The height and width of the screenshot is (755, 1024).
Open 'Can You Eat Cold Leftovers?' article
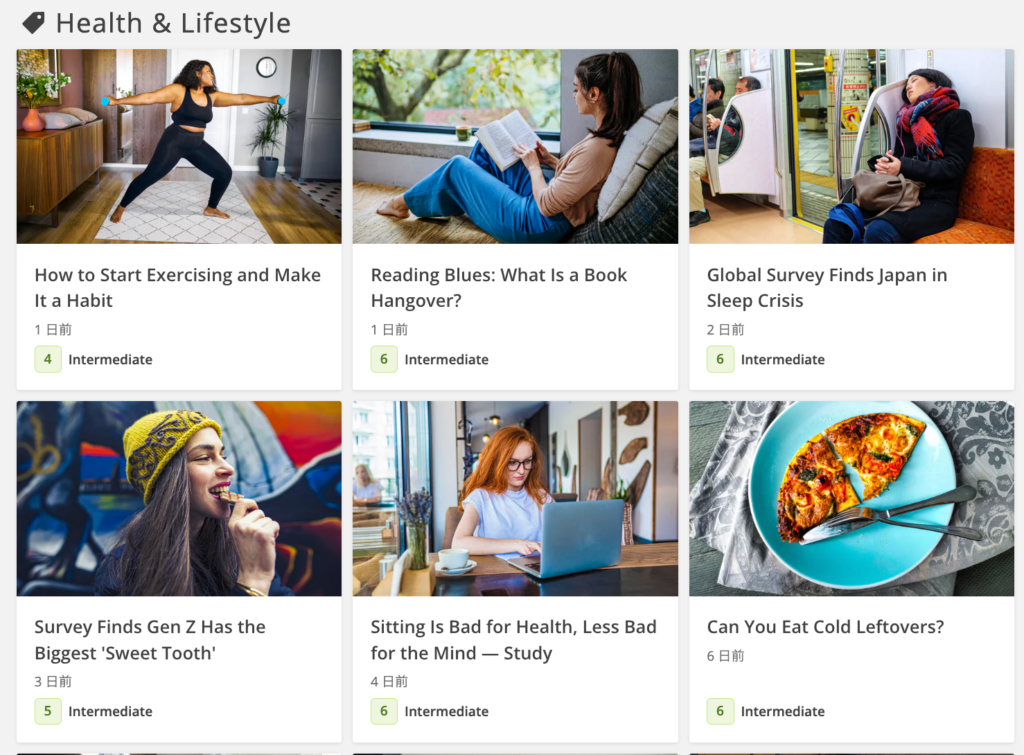[x=825, y=627]
